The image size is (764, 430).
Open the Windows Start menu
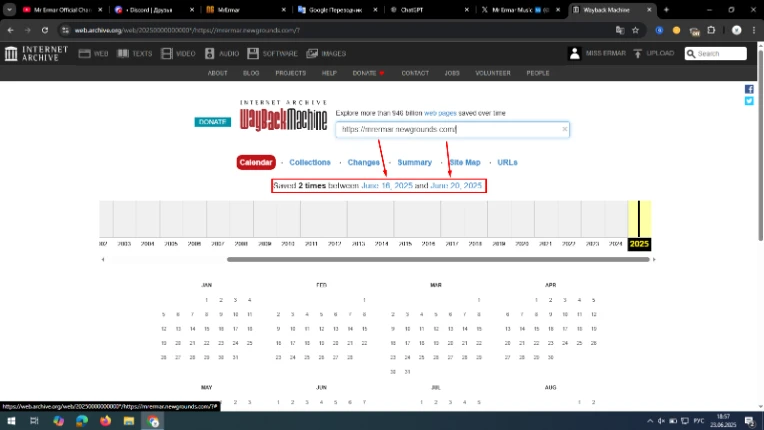11,421
